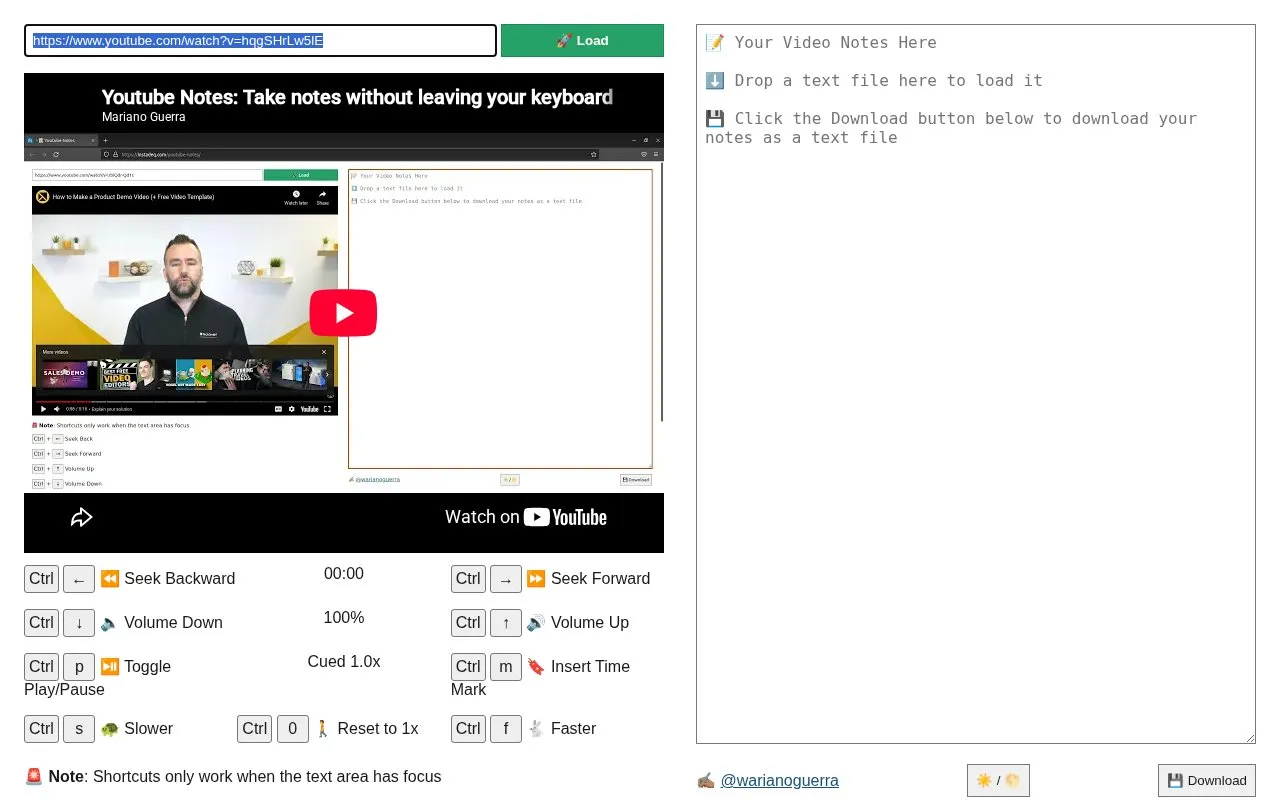Click the "m" key cap
The width and height of the screenshot is (1280, 800).
pos(506,667)
